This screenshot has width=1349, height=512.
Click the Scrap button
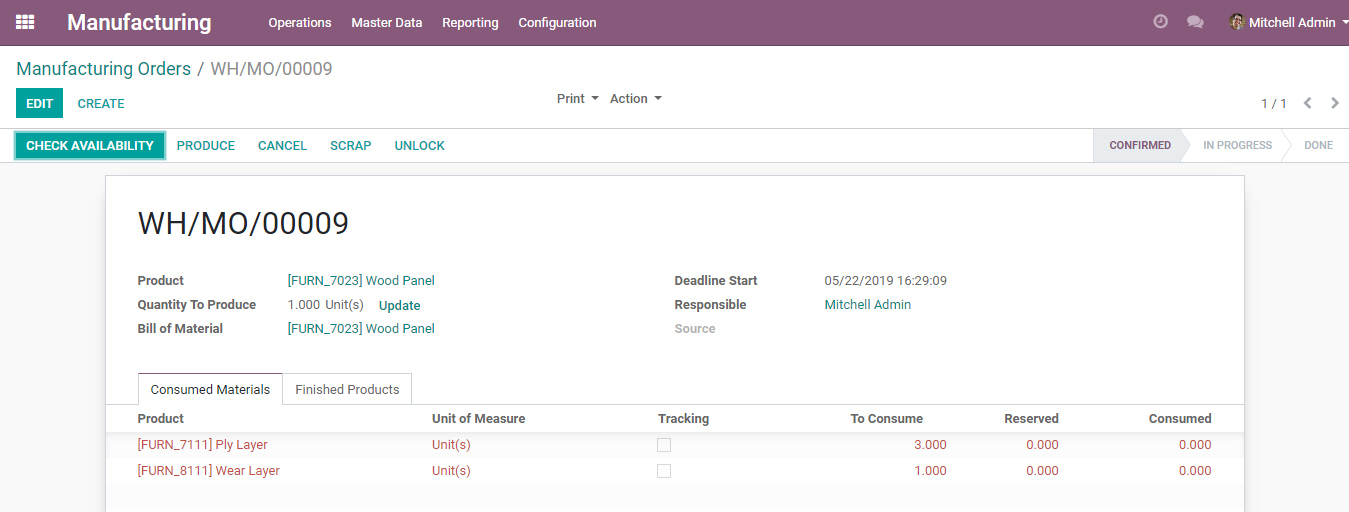click(351, 145)
